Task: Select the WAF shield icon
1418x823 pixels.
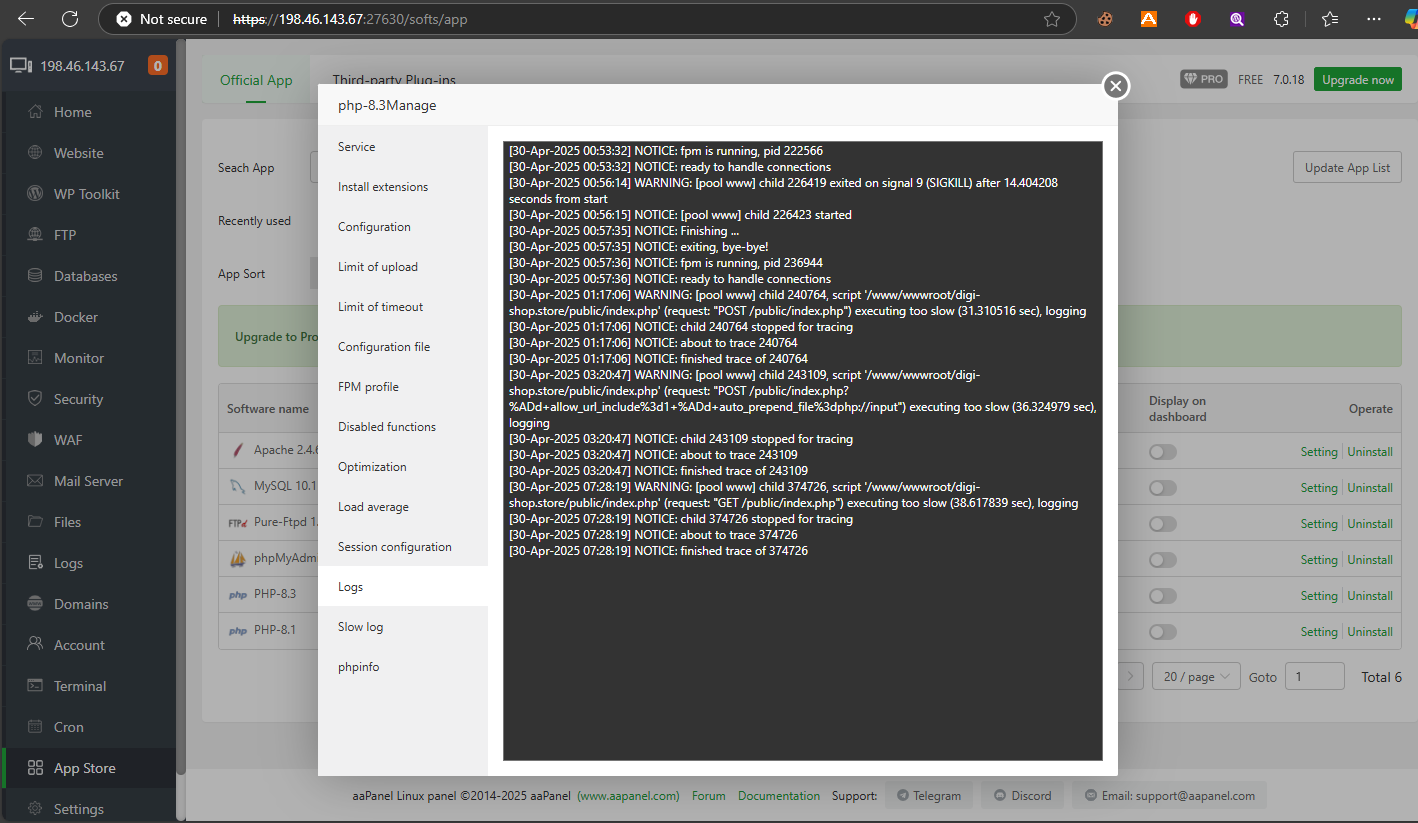Action: (x=35, y=440)
